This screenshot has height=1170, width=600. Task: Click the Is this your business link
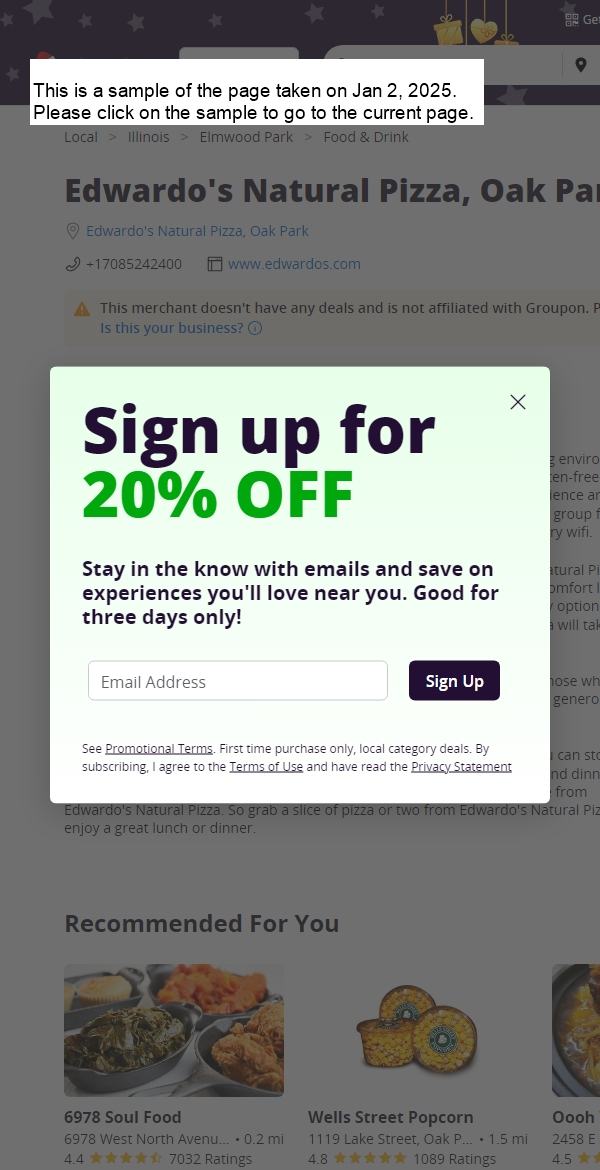tap(172, 328)
